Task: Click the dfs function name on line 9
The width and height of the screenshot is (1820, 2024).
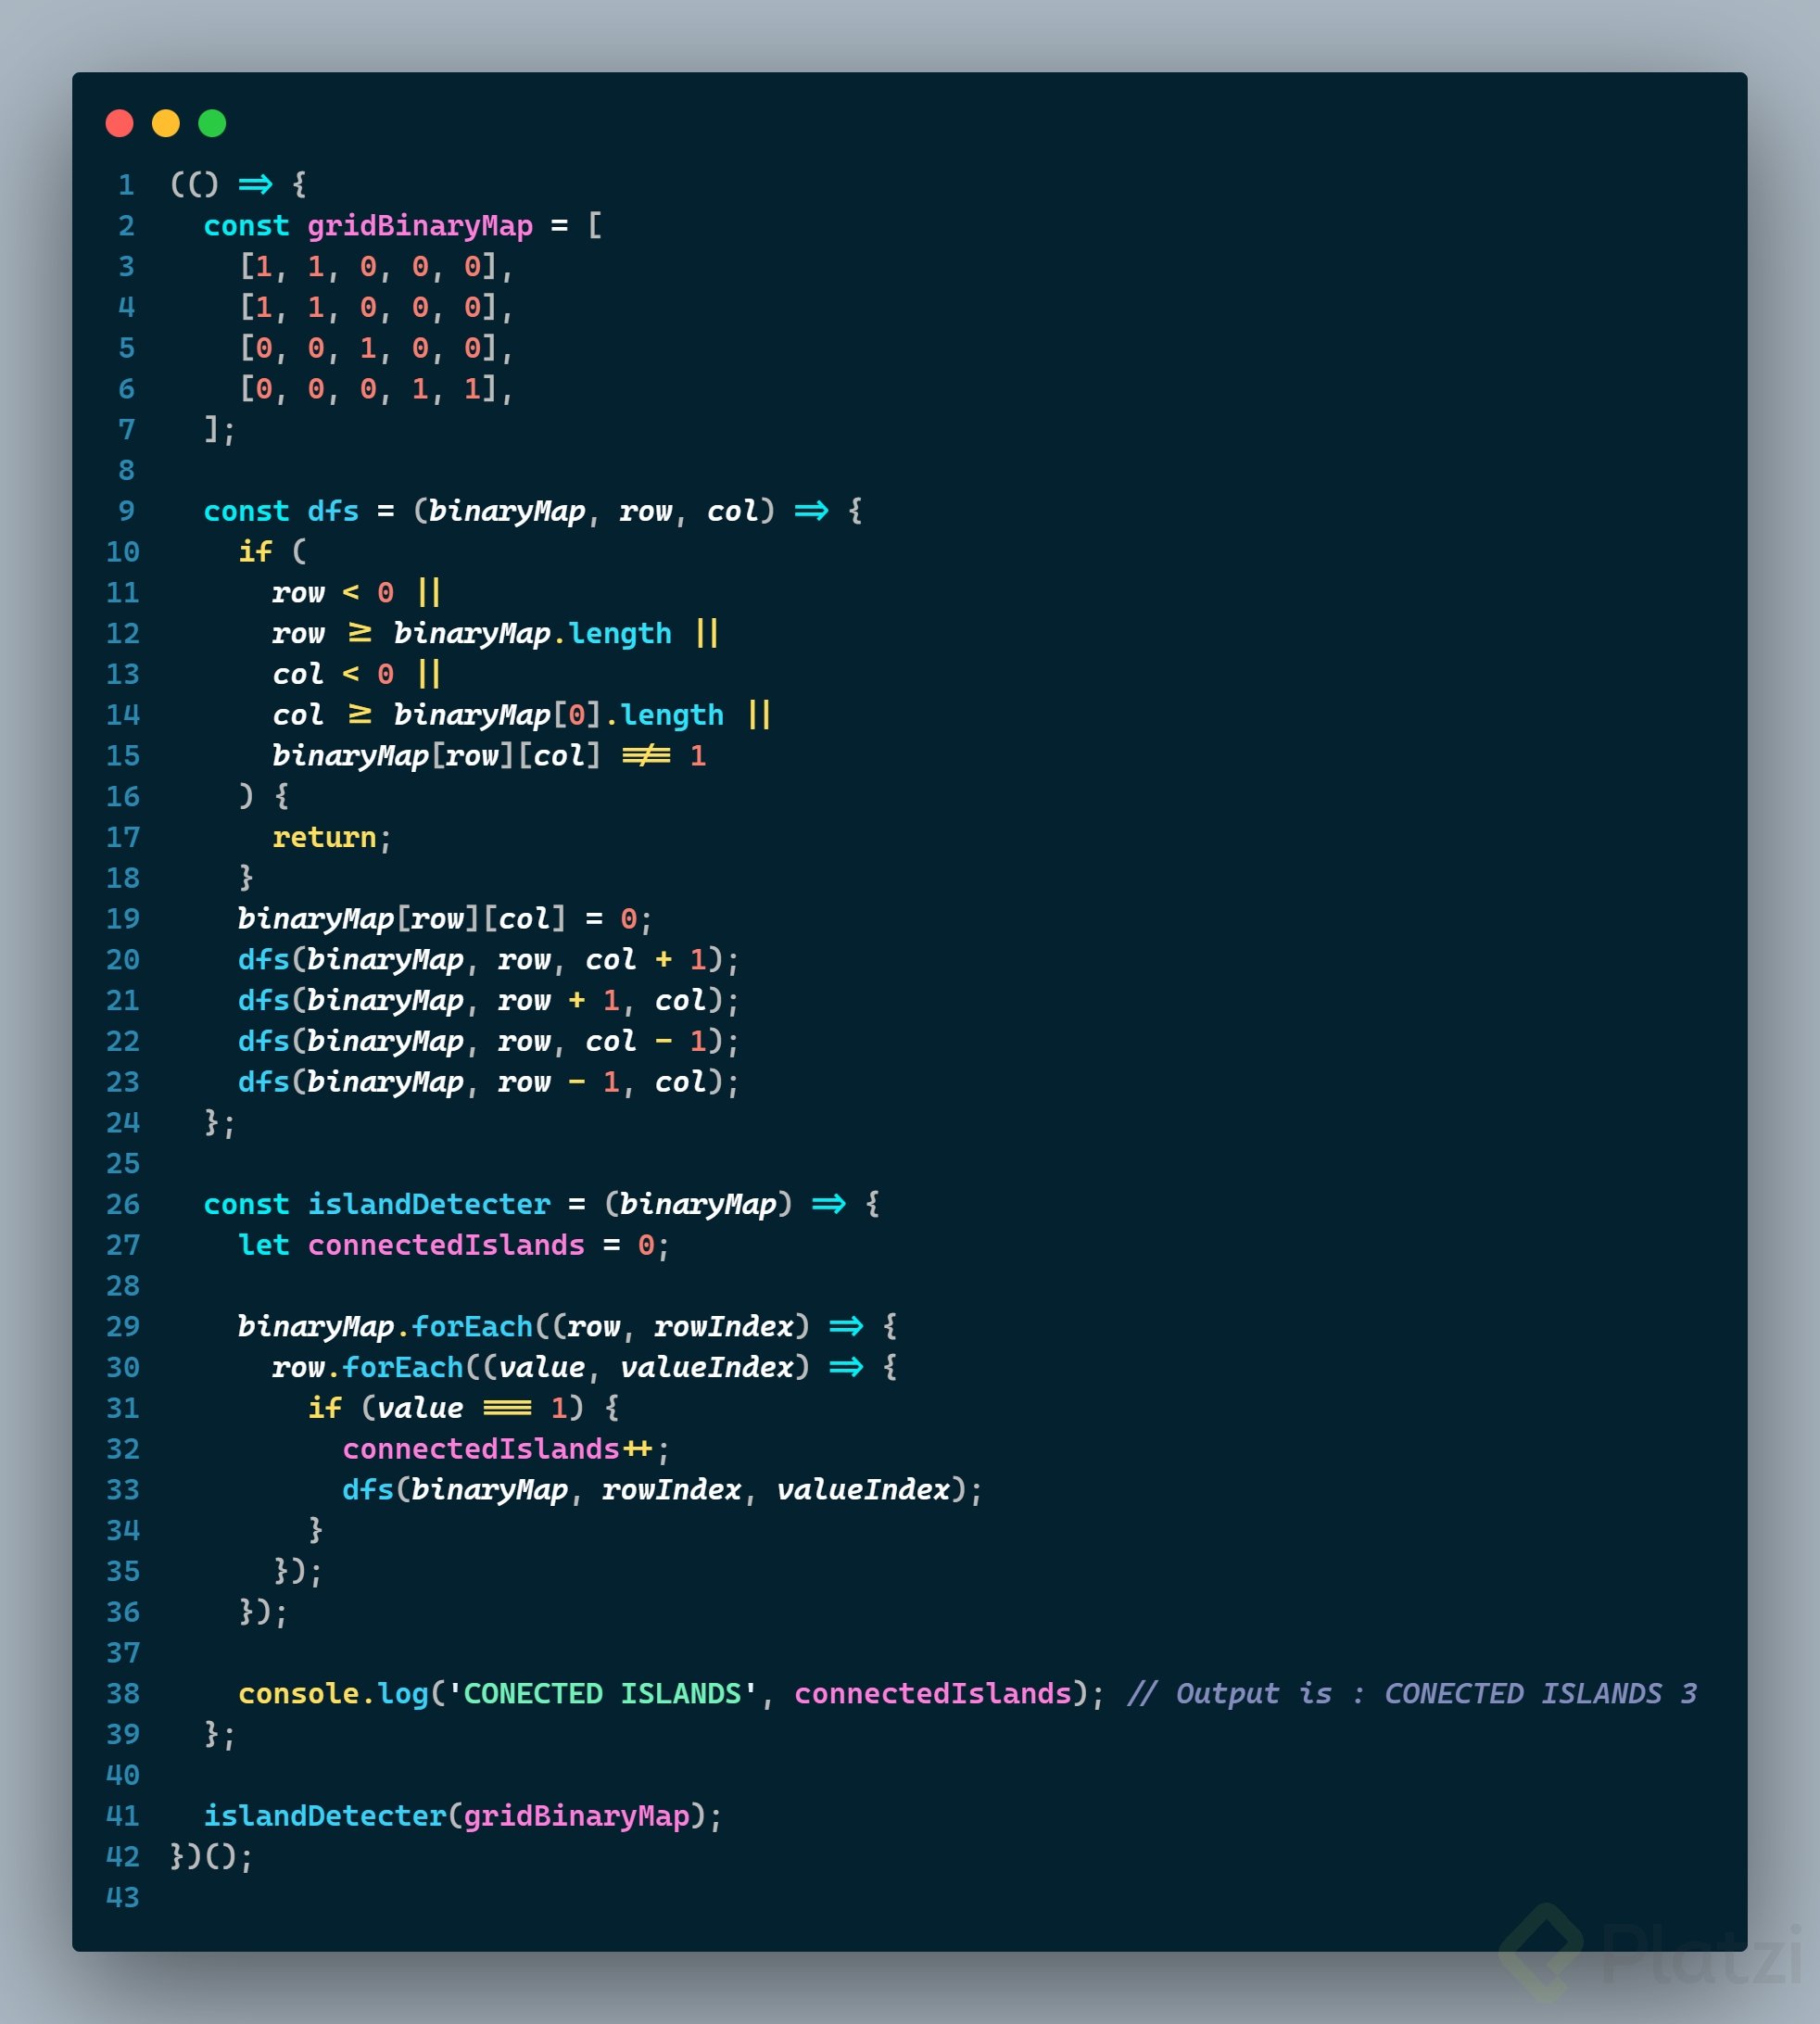Action: (332, 511)
